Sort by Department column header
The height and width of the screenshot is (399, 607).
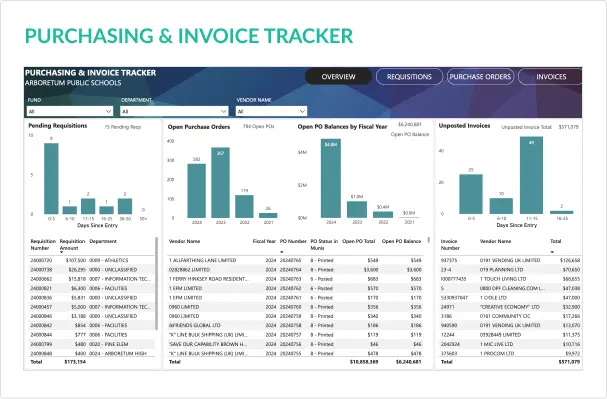tap(103, 241)
